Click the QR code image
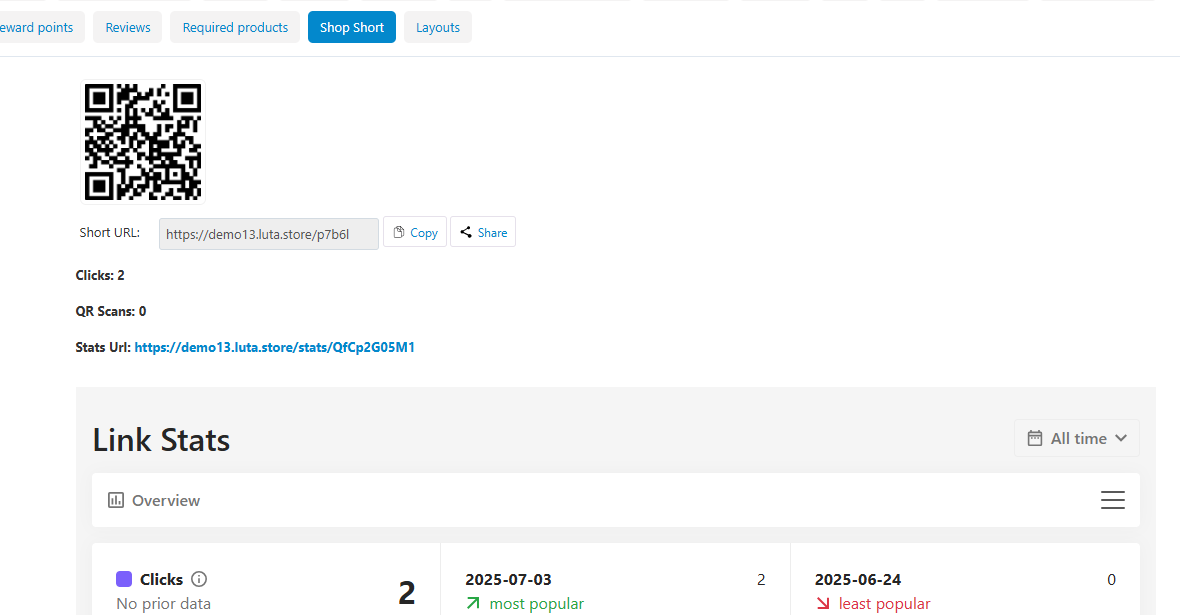The image size is (1194, 615). (x=143, y=142)
